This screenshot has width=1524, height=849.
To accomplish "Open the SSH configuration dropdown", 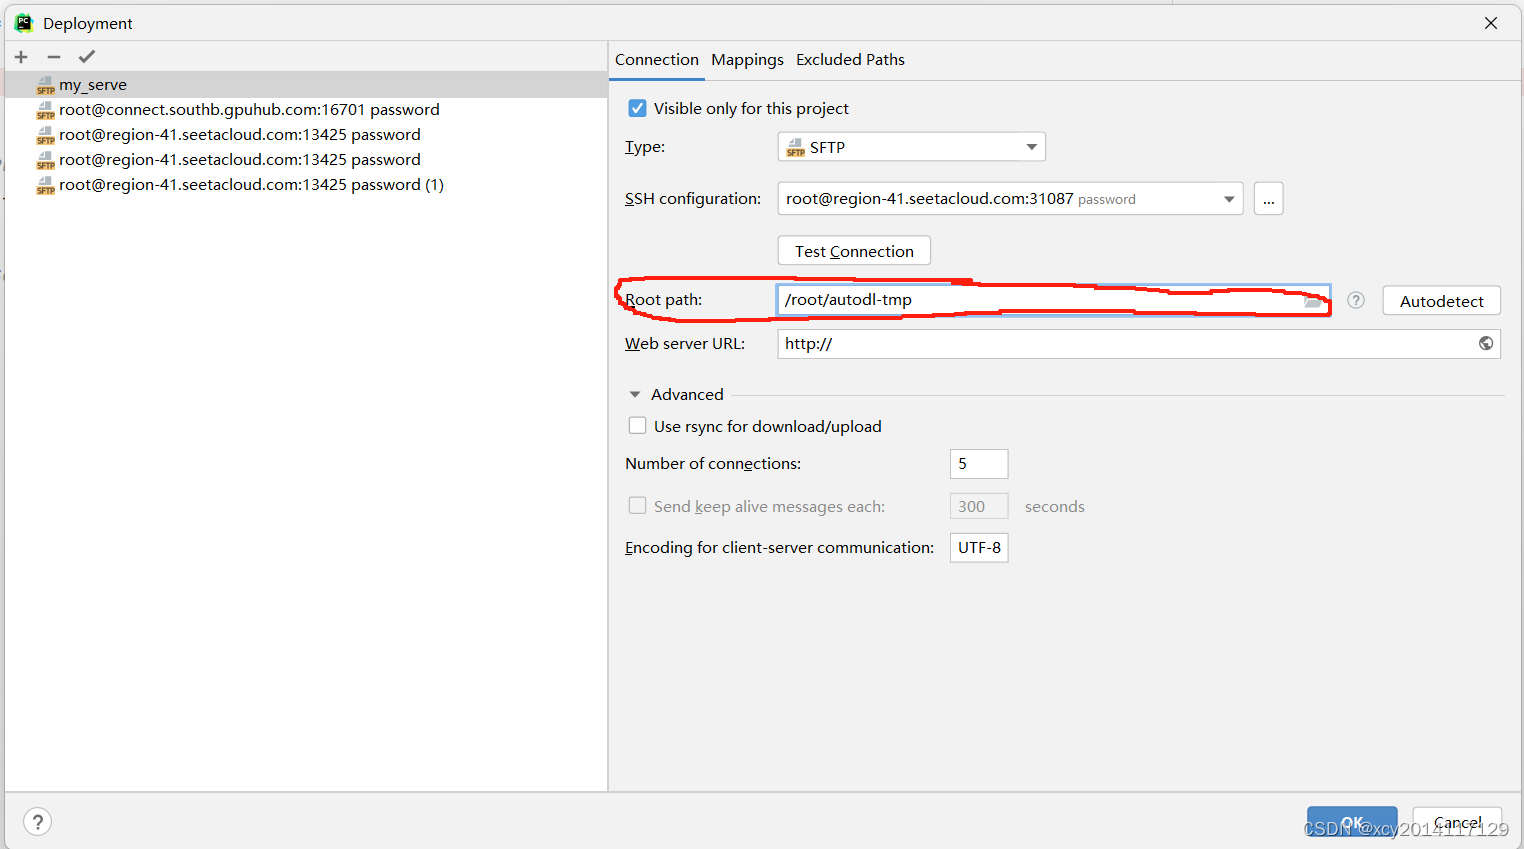I will pos(1229,198).
